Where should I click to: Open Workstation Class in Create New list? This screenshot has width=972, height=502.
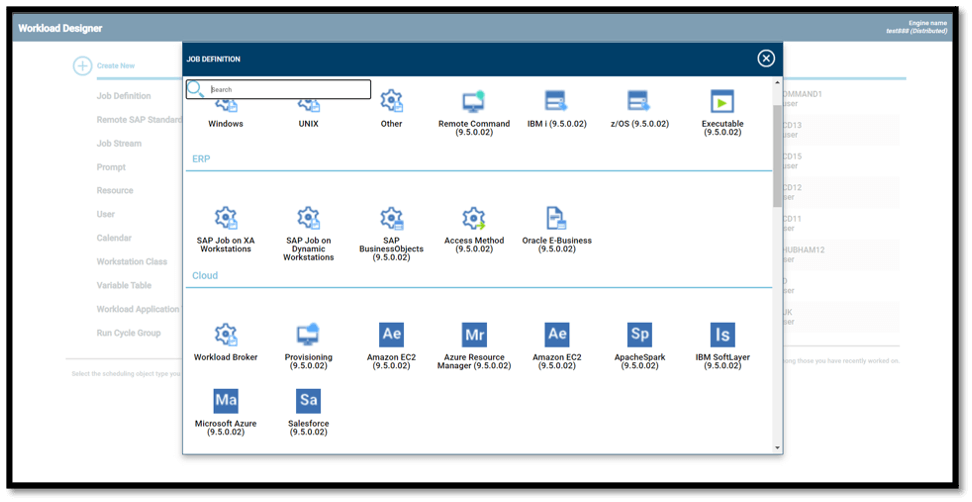132,262
